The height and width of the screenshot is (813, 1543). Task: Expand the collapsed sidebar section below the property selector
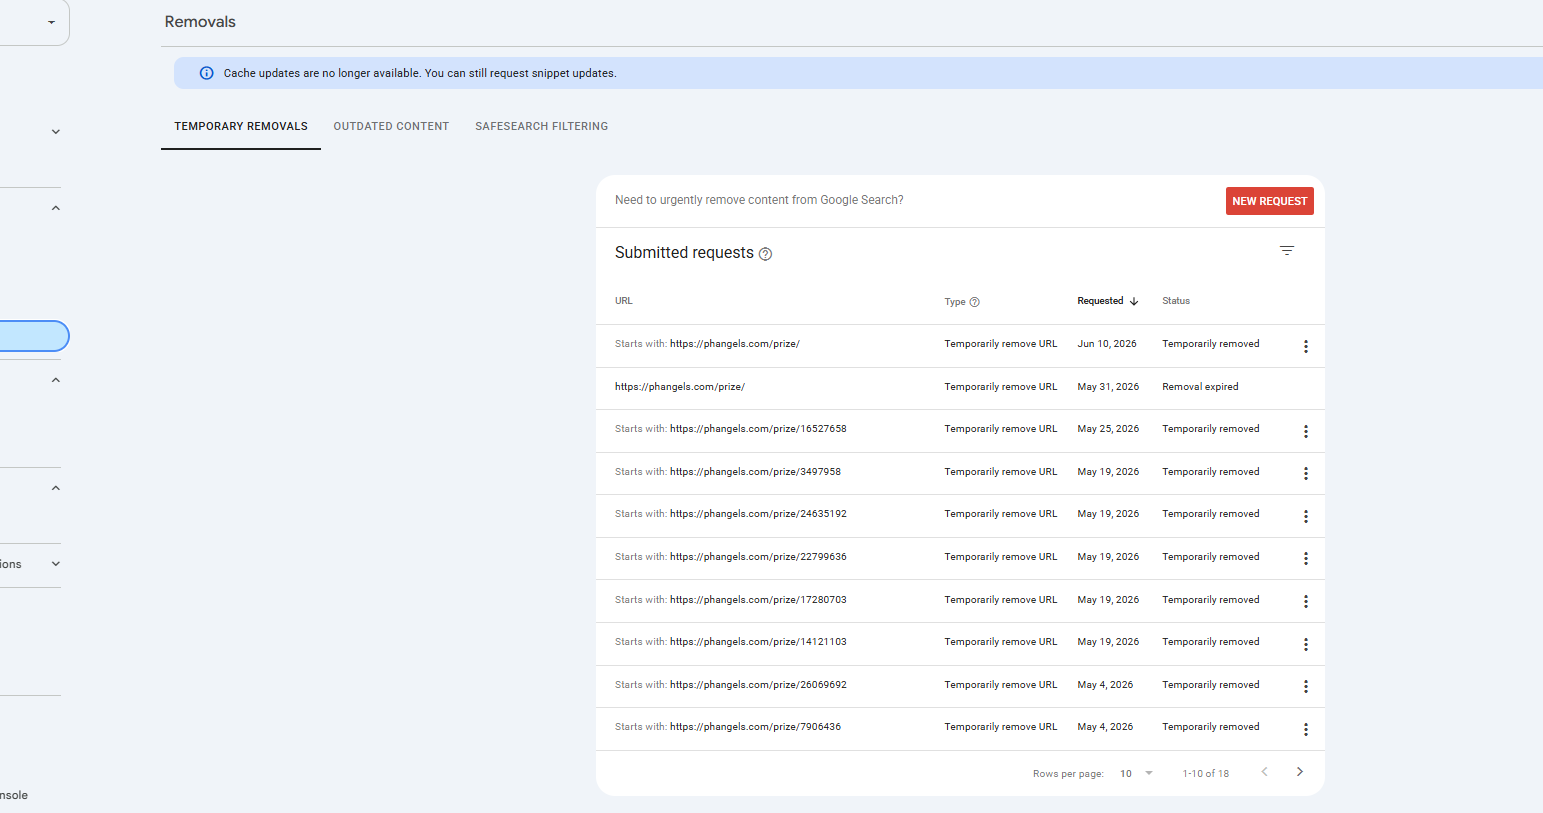(x=56, y=132)
